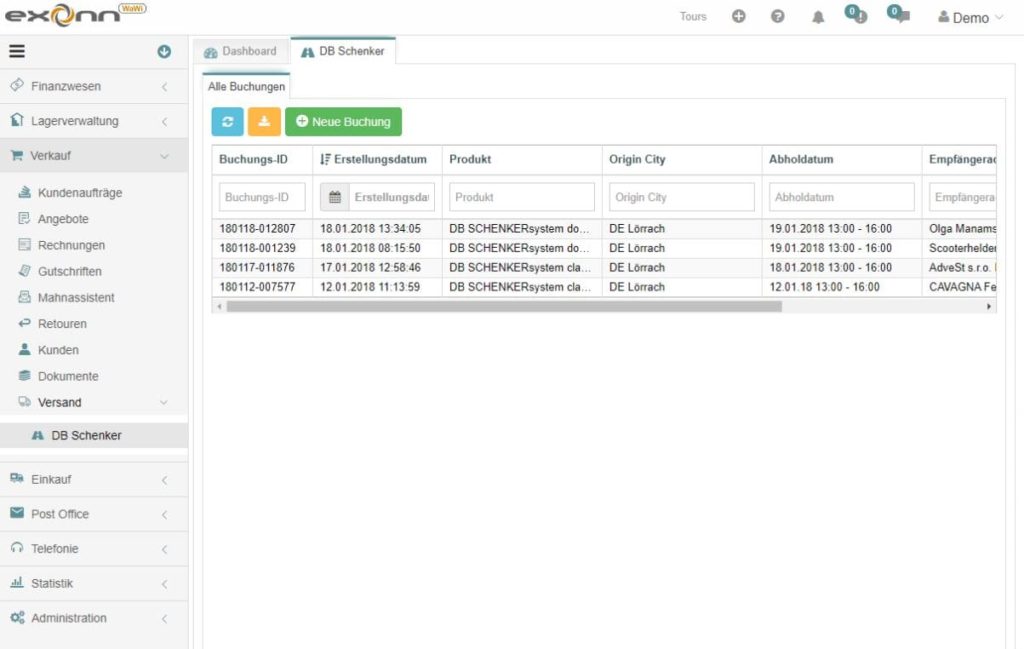The width and height of the screenshot is (1024, 649).
Task: Open Mahnassistent in the sidebar
Action: click(76, 297)
